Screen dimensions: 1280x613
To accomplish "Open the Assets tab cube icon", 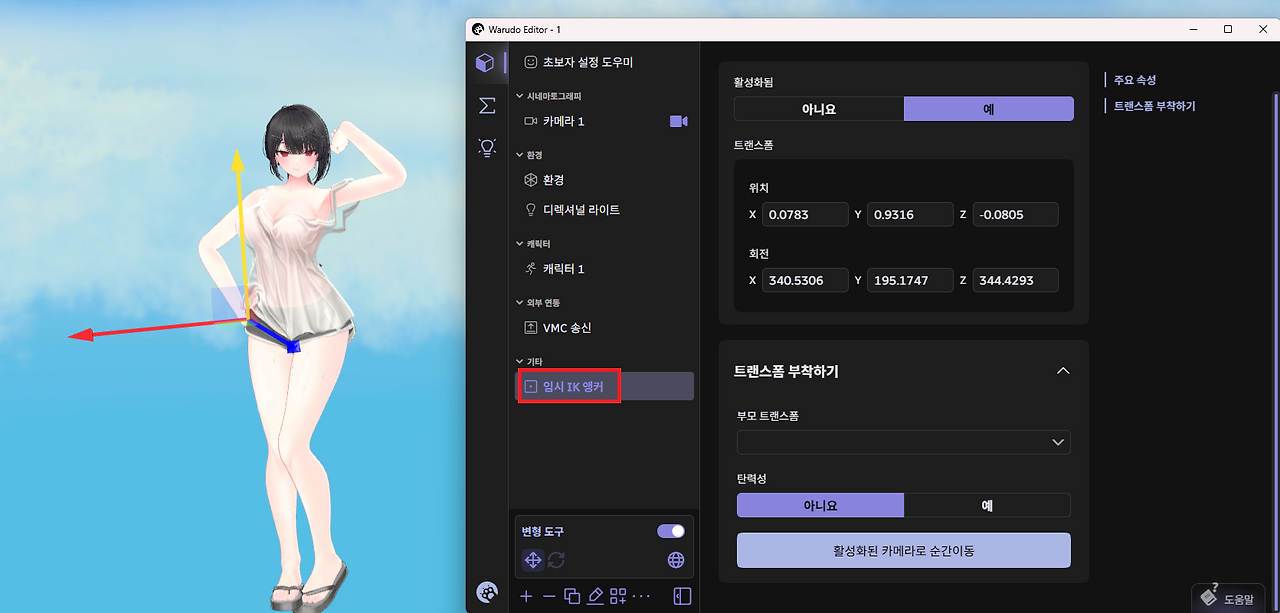I will point(485,63).
